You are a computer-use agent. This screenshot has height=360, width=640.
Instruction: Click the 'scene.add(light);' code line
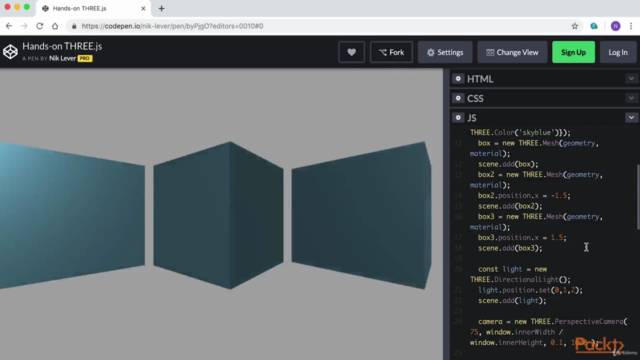tap(512, 301)
